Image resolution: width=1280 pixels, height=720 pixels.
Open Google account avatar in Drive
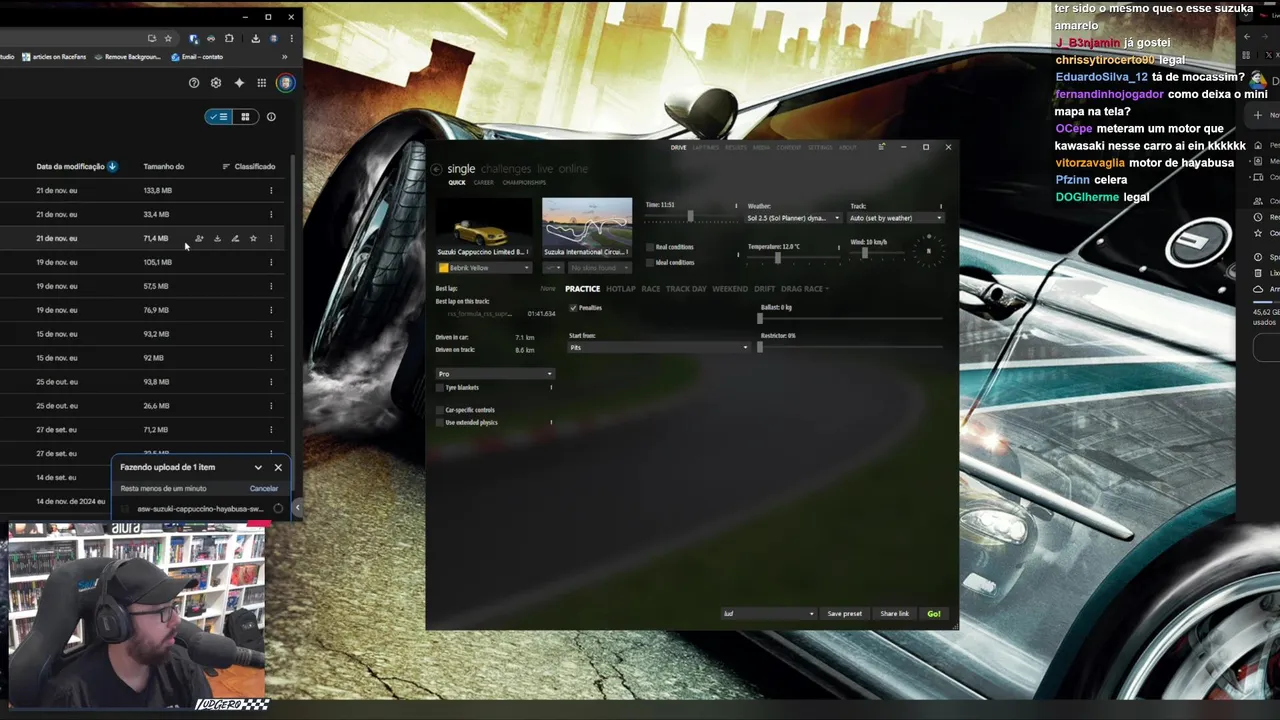(285, 83)
